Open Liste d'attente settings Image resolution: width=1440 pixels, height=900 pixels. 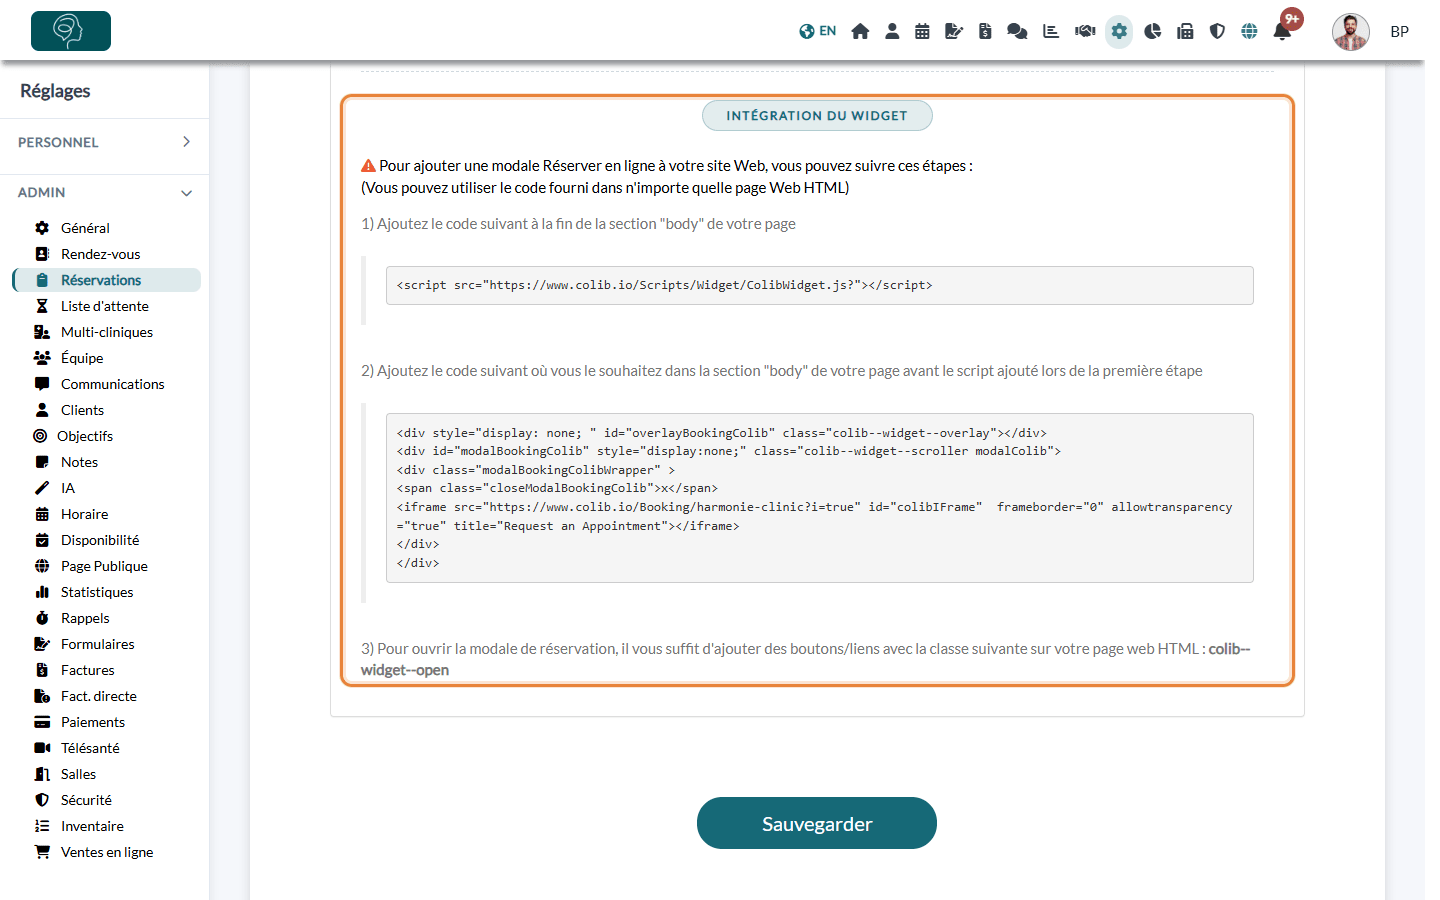[x=104, y=306]
